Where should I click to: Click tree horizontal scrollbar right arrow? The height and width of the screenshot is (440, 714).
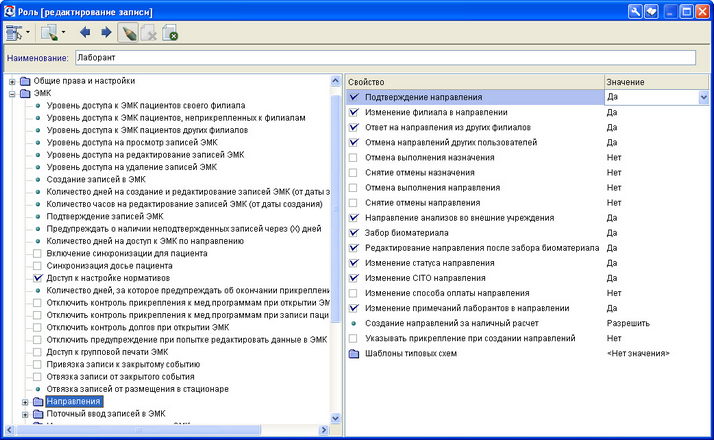[324, 430]
